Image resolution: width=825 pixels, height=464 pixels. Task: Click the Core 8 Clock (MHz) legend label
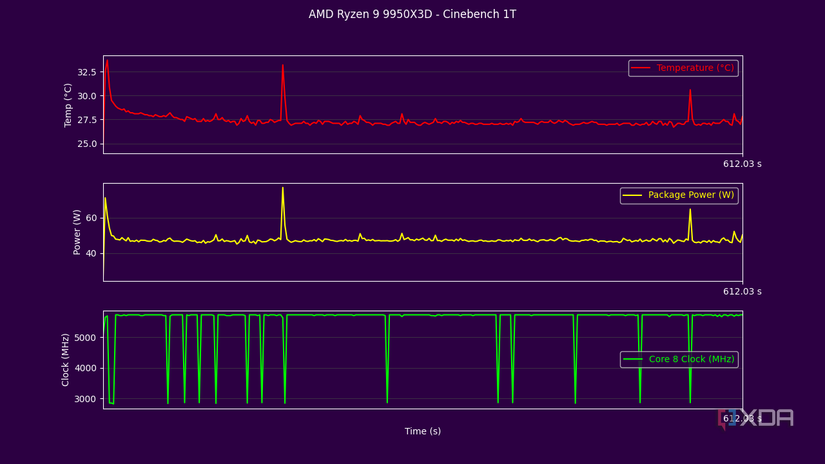coord(691,359)
